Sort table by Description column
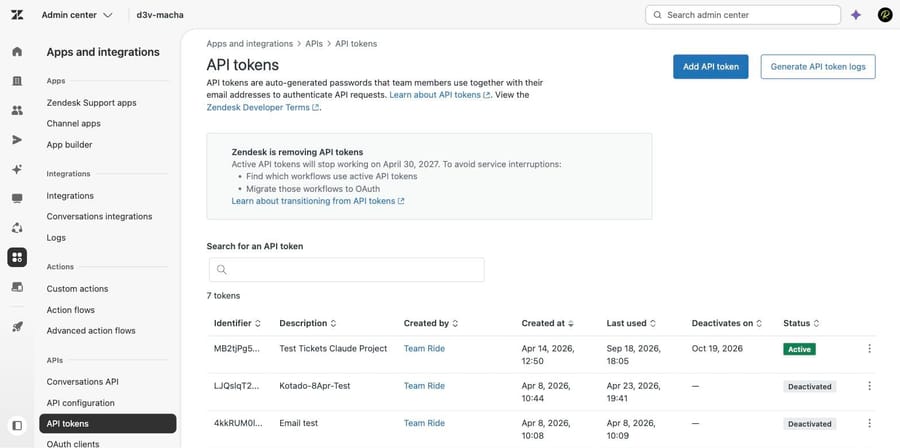 (308, 324)
